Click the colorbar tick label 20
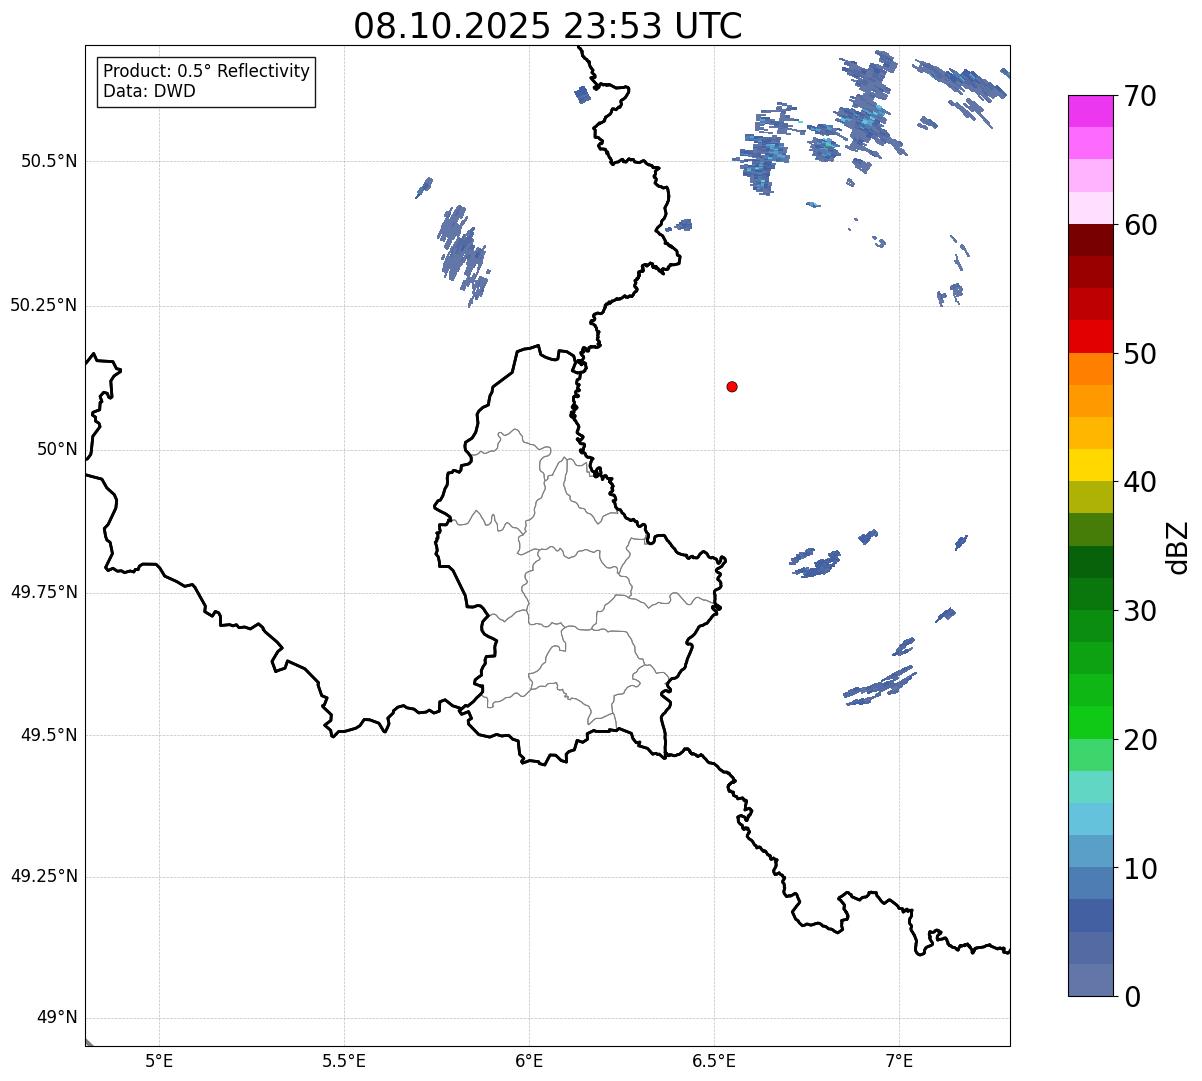This screenshot has height=1081, width=1202. coord(1140,740)
